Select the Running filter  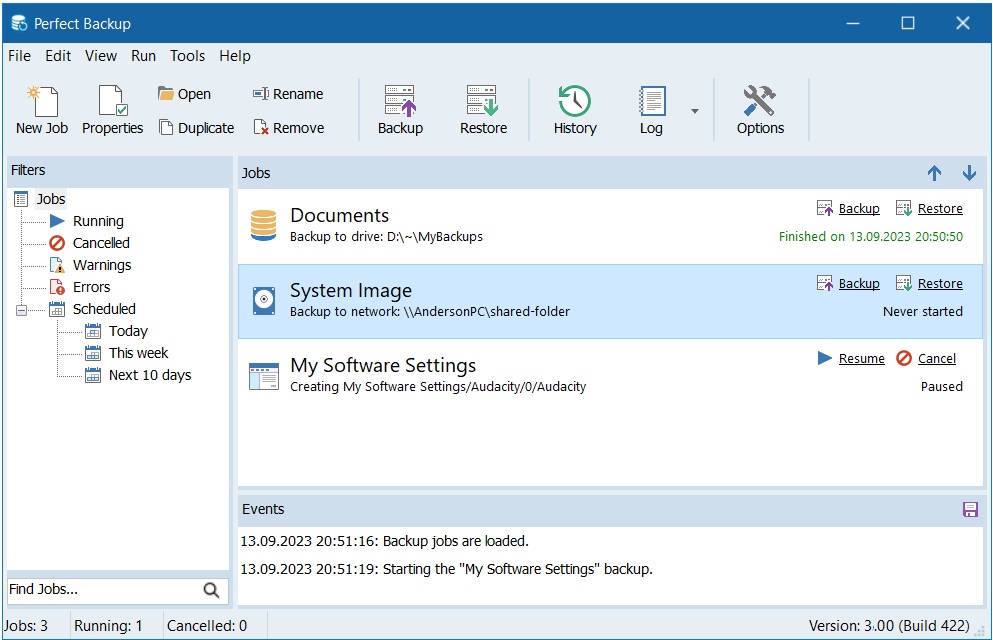(x=98, y=221)
